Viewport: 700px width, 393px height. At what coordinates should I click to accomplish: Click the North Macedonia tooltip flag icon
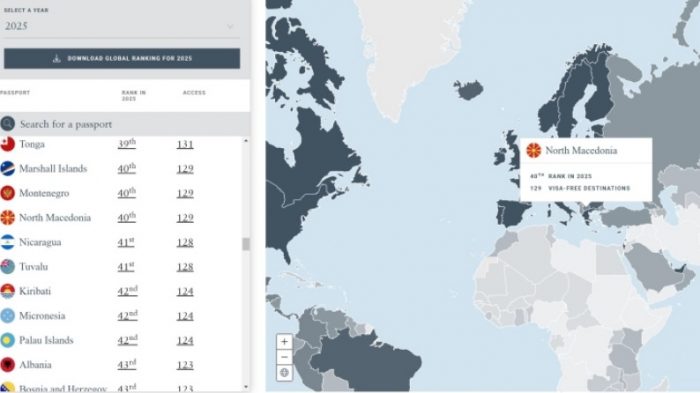click(x=533, y=151)
